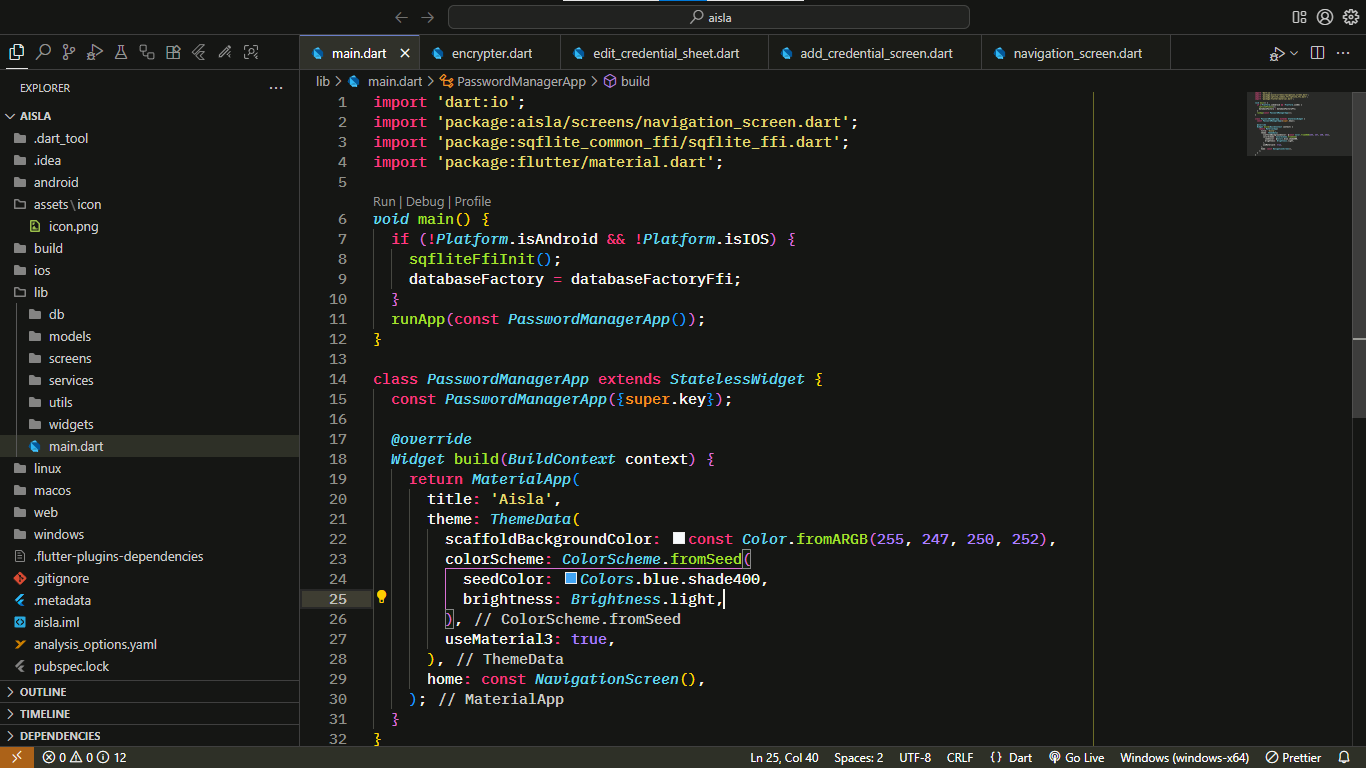Switch to encrypter.dart tab

coord(490,53)
